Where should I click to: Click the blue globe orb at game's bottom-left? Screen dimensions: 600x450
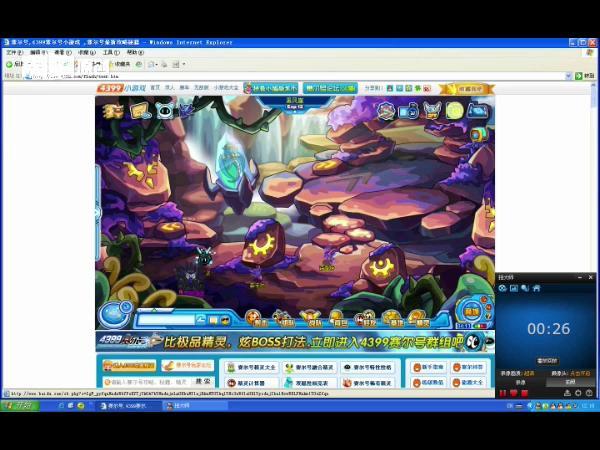[x=115, y=315]
